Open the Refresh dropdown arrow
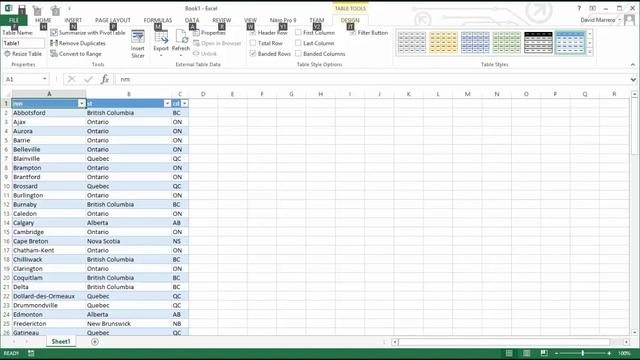Viewport: 640px width, 360px height. [181, 55]
